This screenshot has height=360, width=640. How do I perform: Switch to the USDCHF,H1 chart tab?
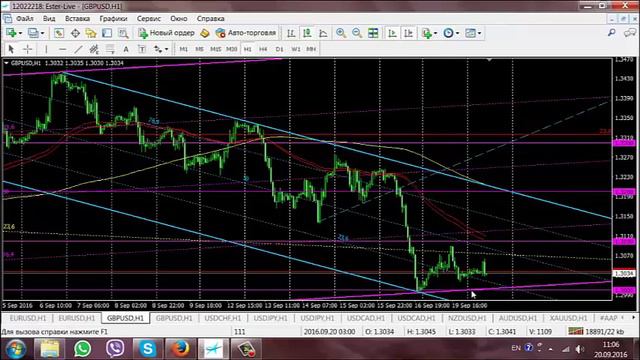tap(222, 318)
